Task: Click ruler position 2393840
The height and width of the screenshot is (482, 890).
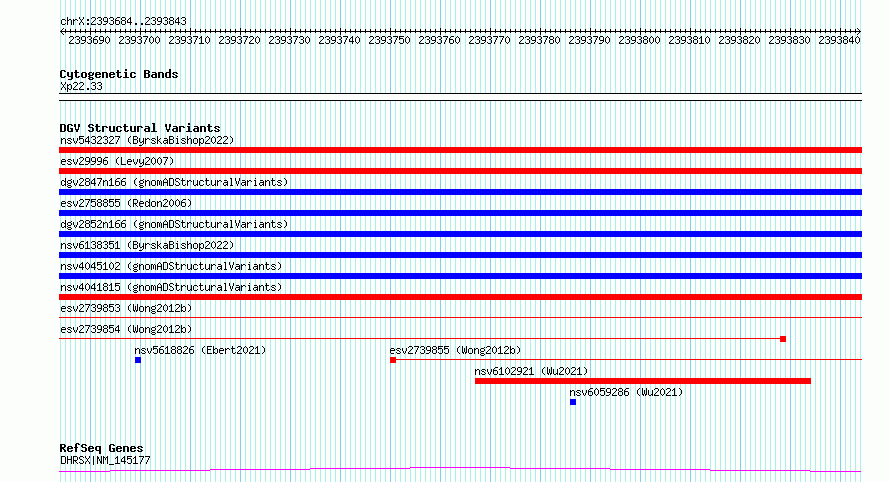Action: pos(839,40)
